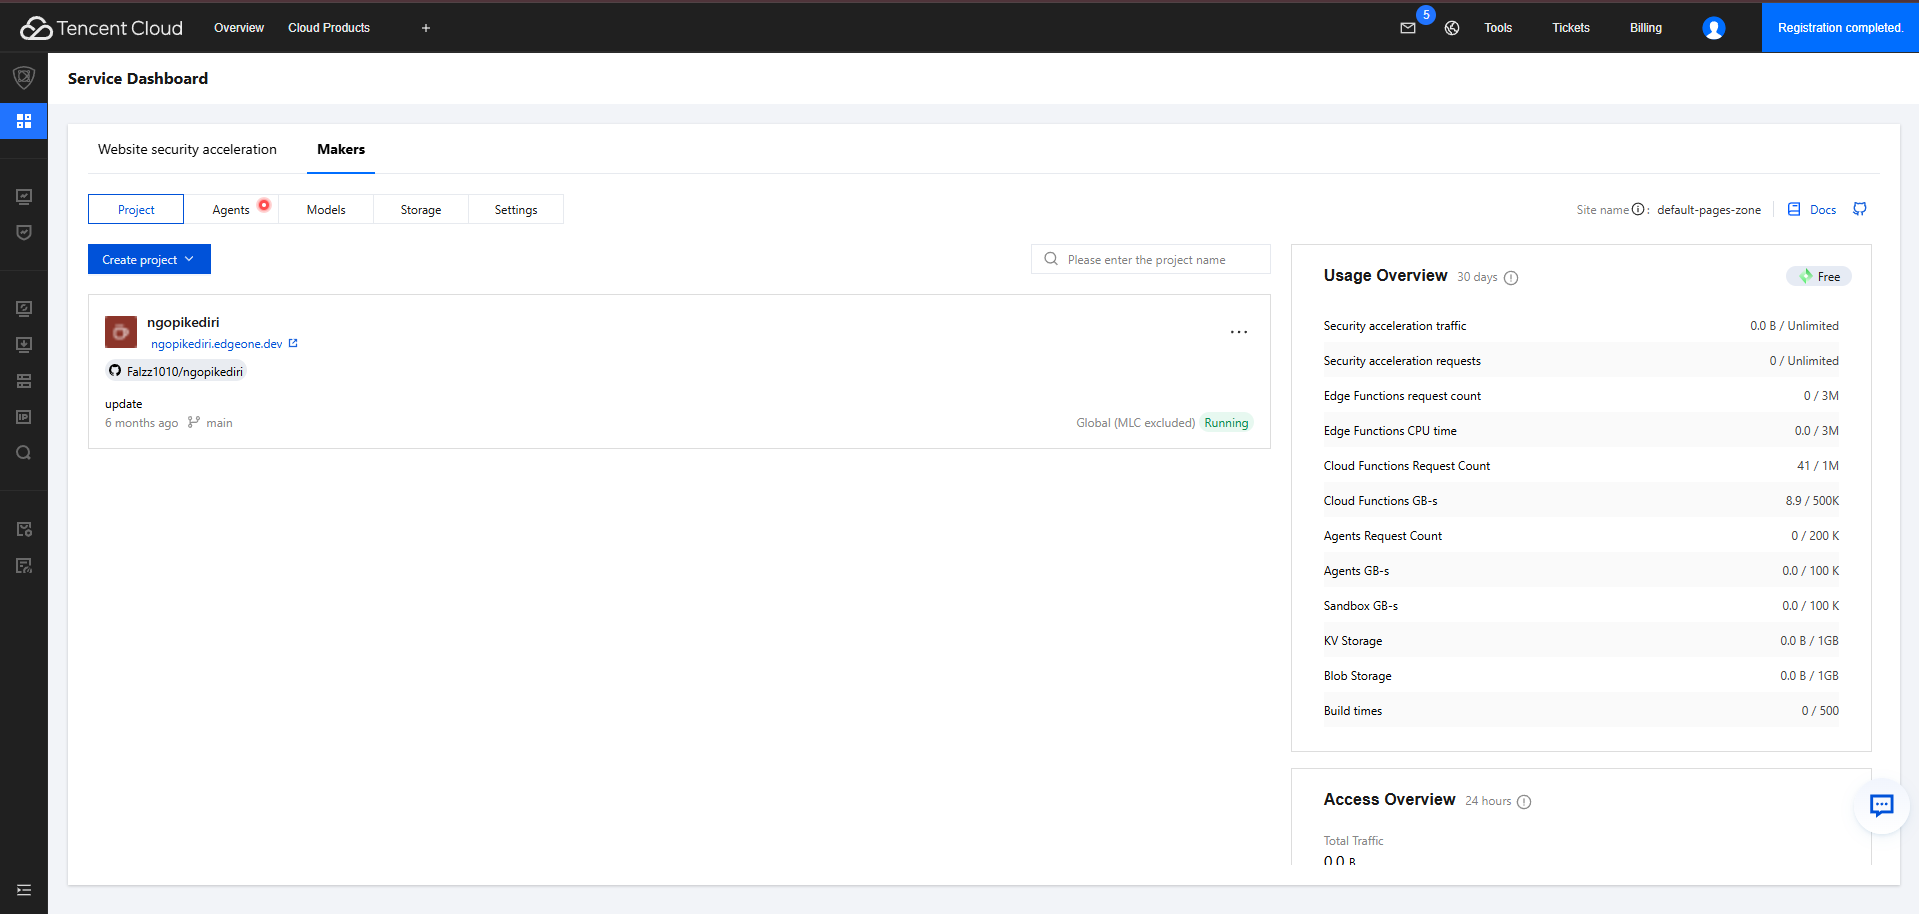
Task: Open the Tools menu
Action: (1498, 28)
